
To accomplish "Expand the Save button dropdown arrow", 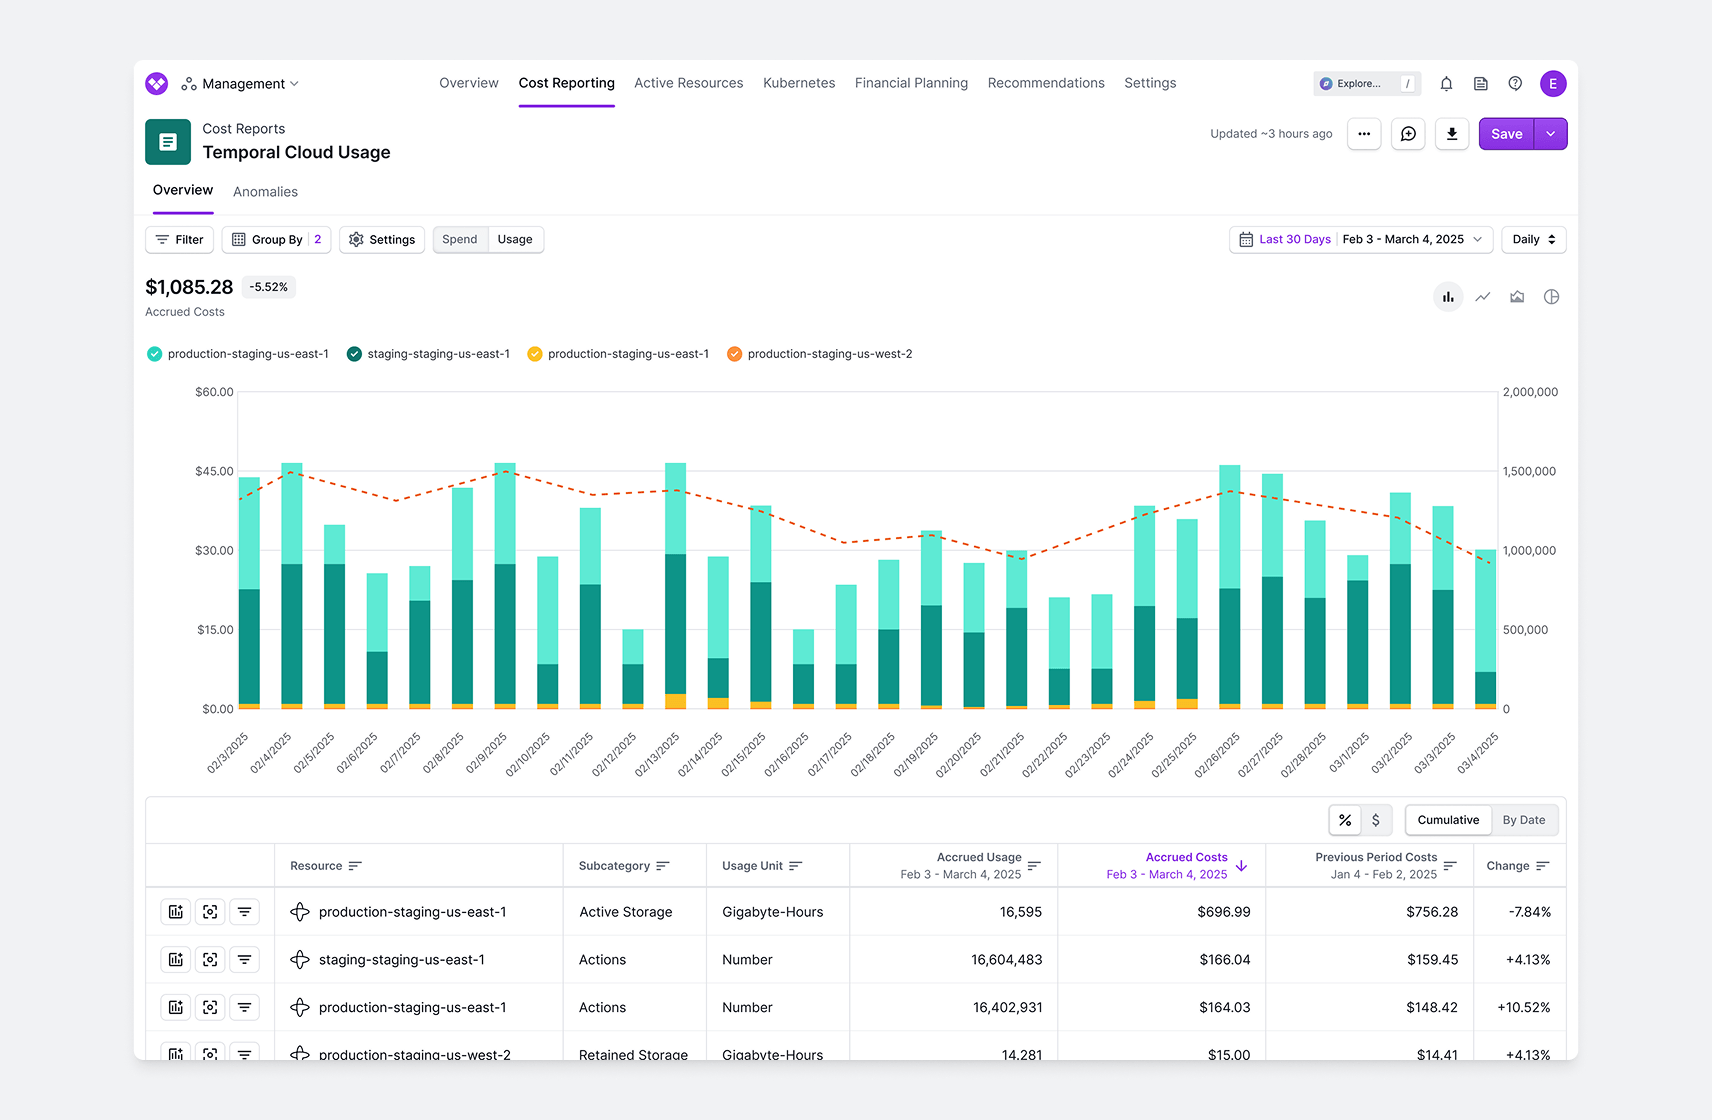I will (1550, 134).
